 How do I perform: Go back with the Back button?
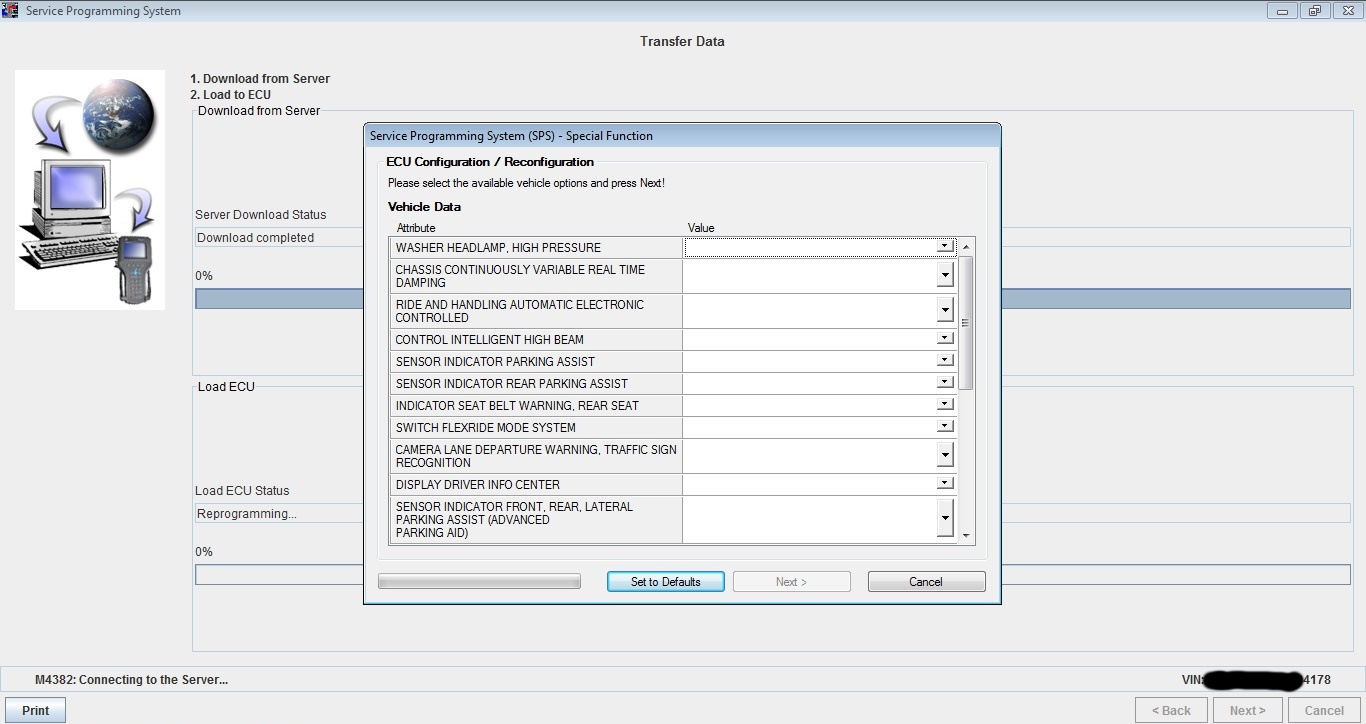tap(1171, 710)
